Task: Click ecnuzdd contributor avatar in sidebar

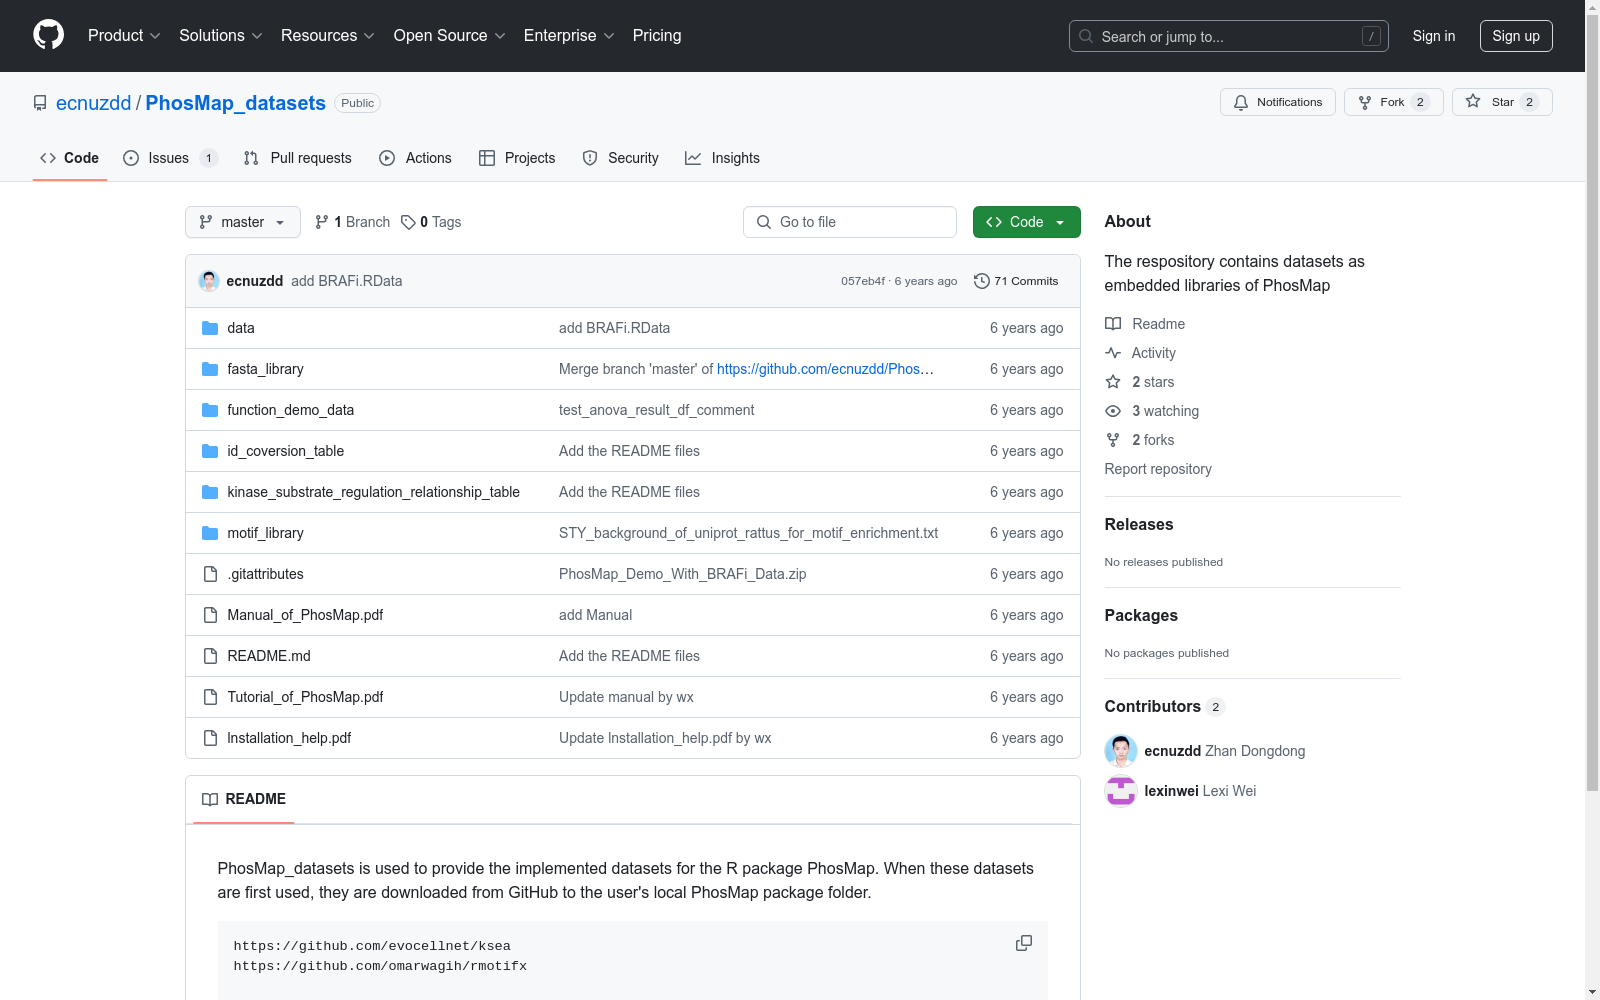Action: [x=1121, y=751]
